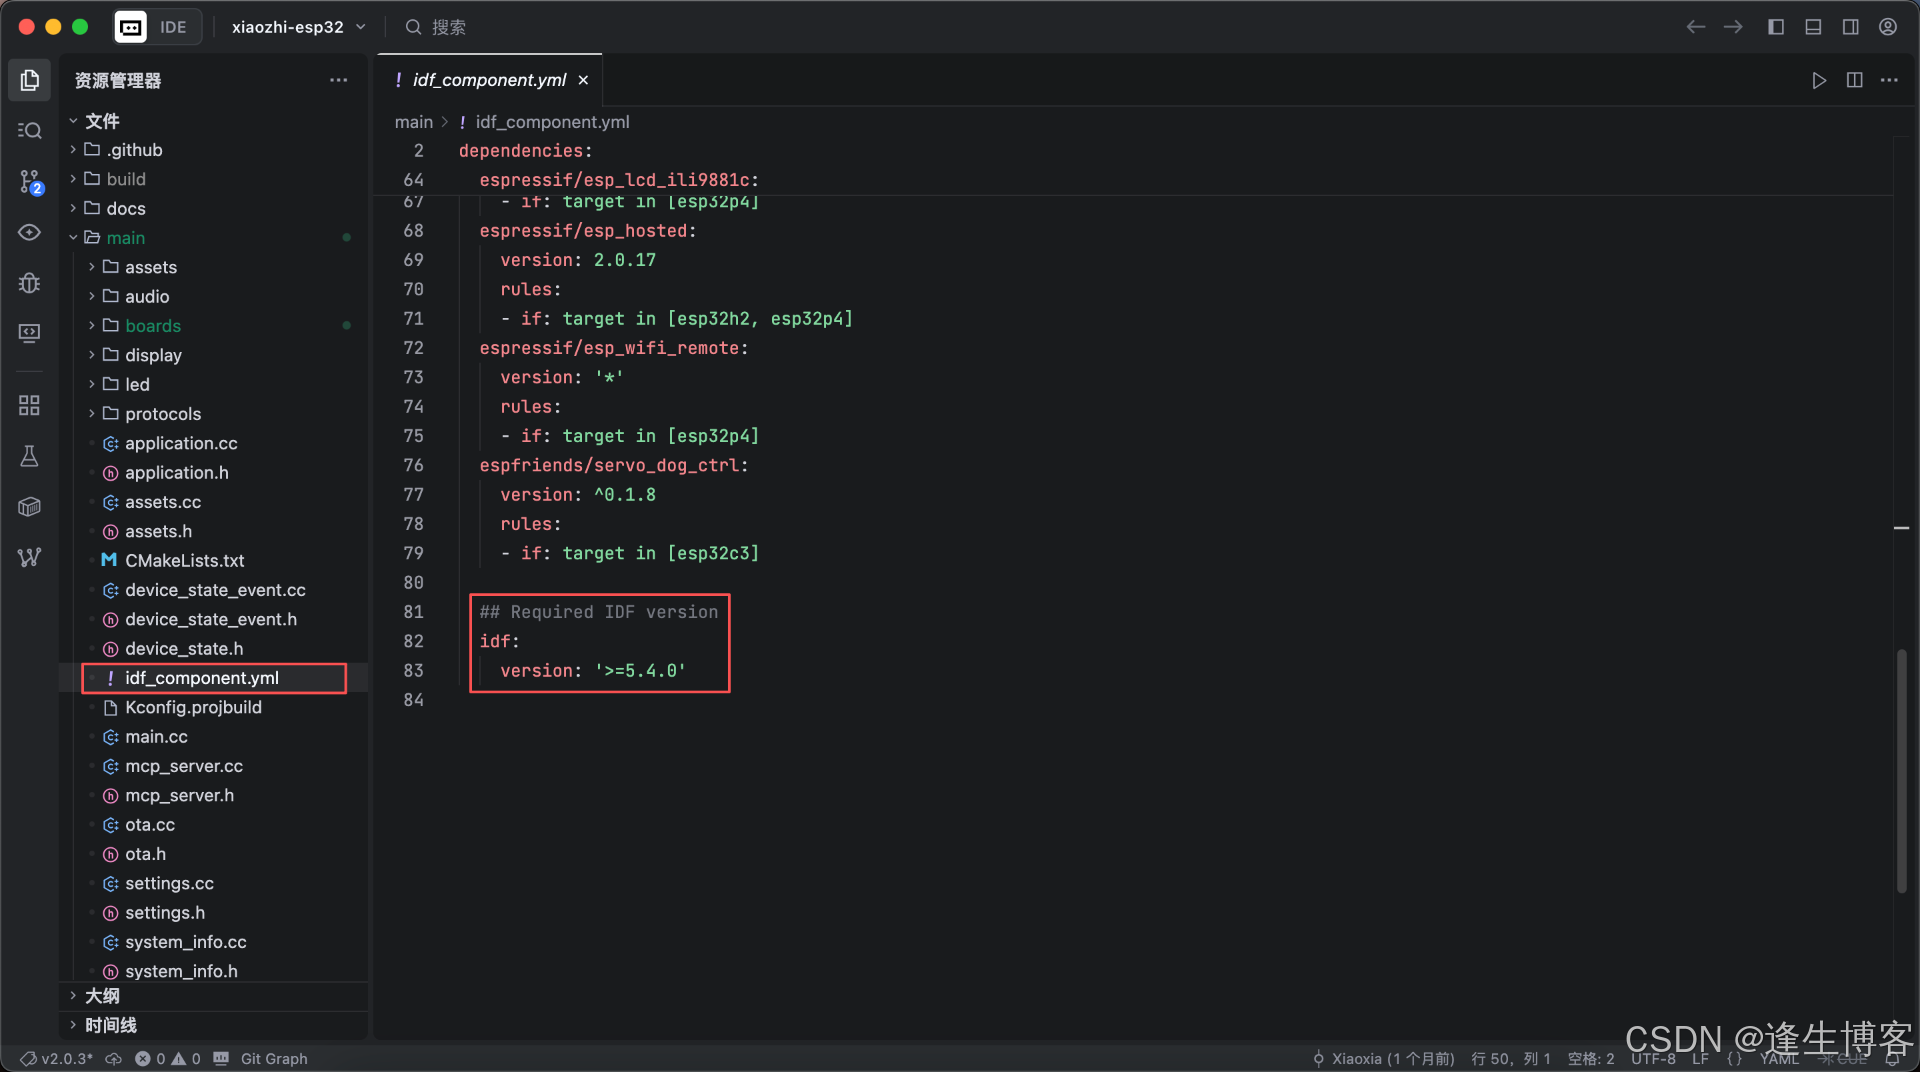The width and height of the screenshot is (1920, 1072).
Task: Close the idf_component.yml tab
Action: click(583, 80)
